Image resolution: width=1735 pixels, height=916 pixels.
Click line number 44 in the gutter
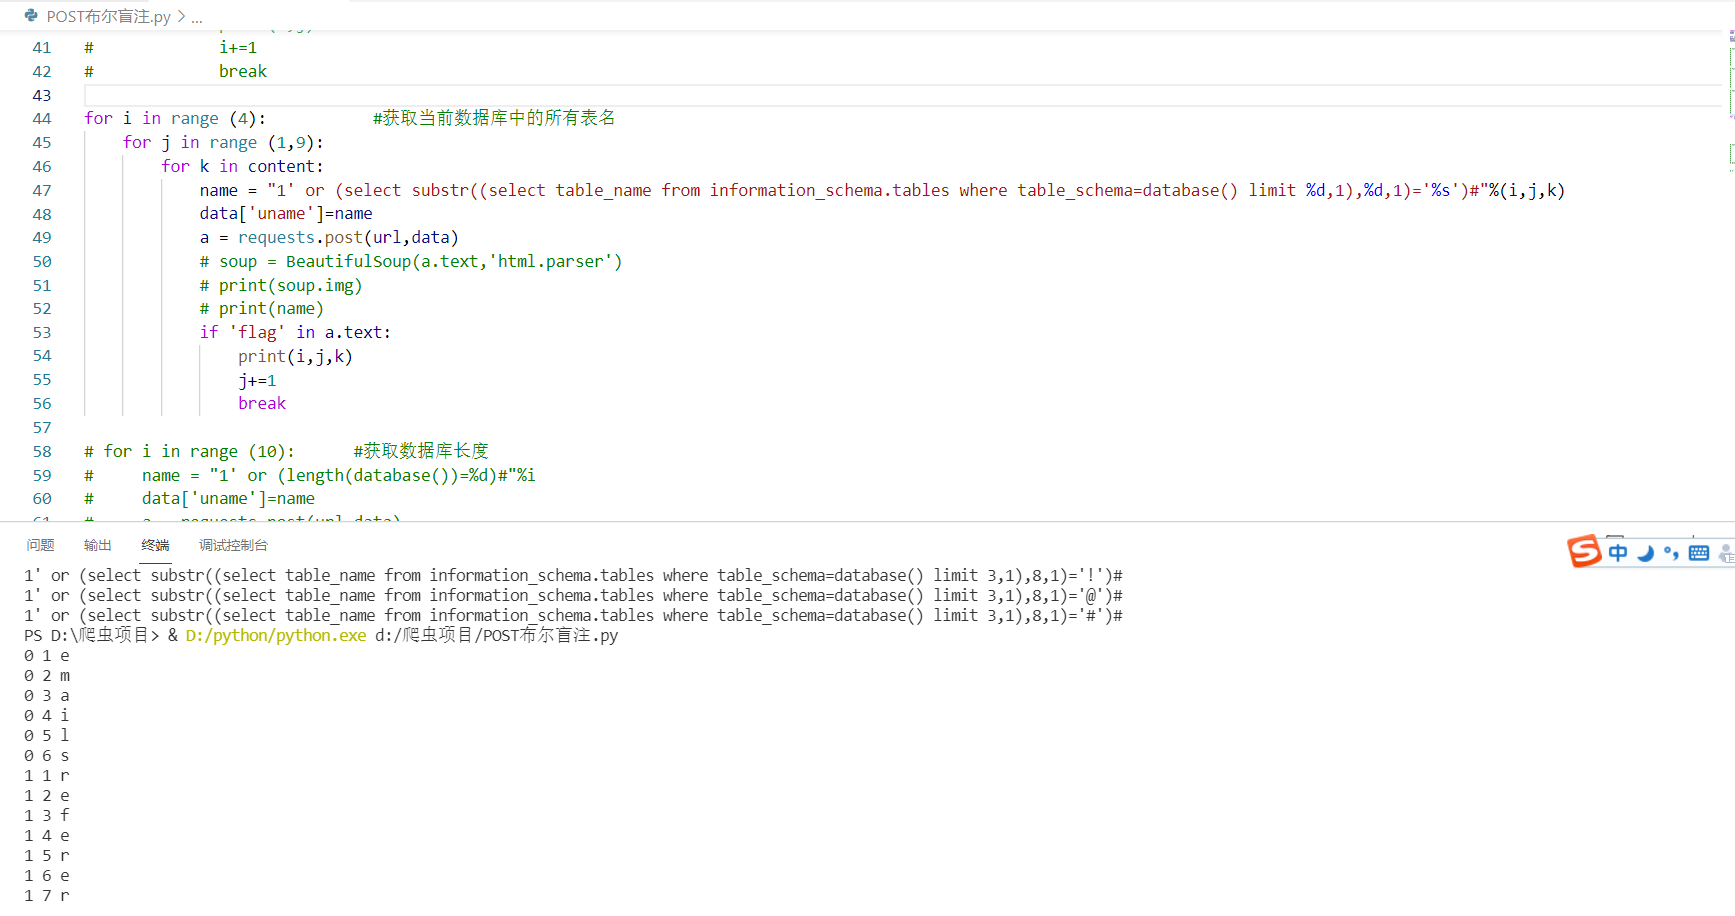pos(42,119)
